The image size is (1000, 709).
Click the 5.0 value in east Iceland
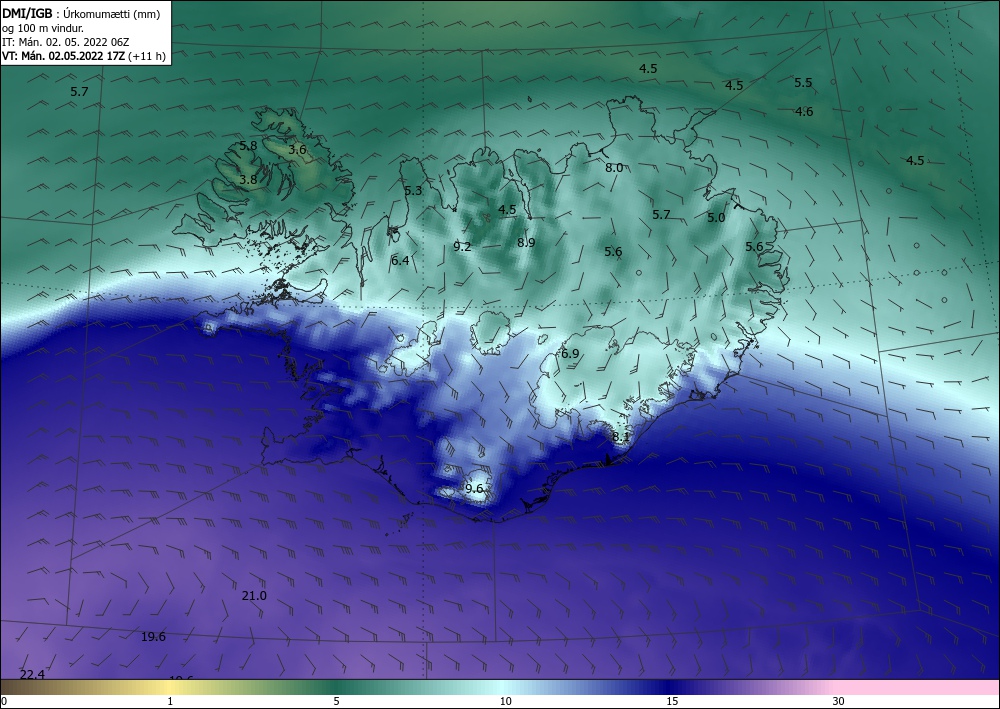716,217
